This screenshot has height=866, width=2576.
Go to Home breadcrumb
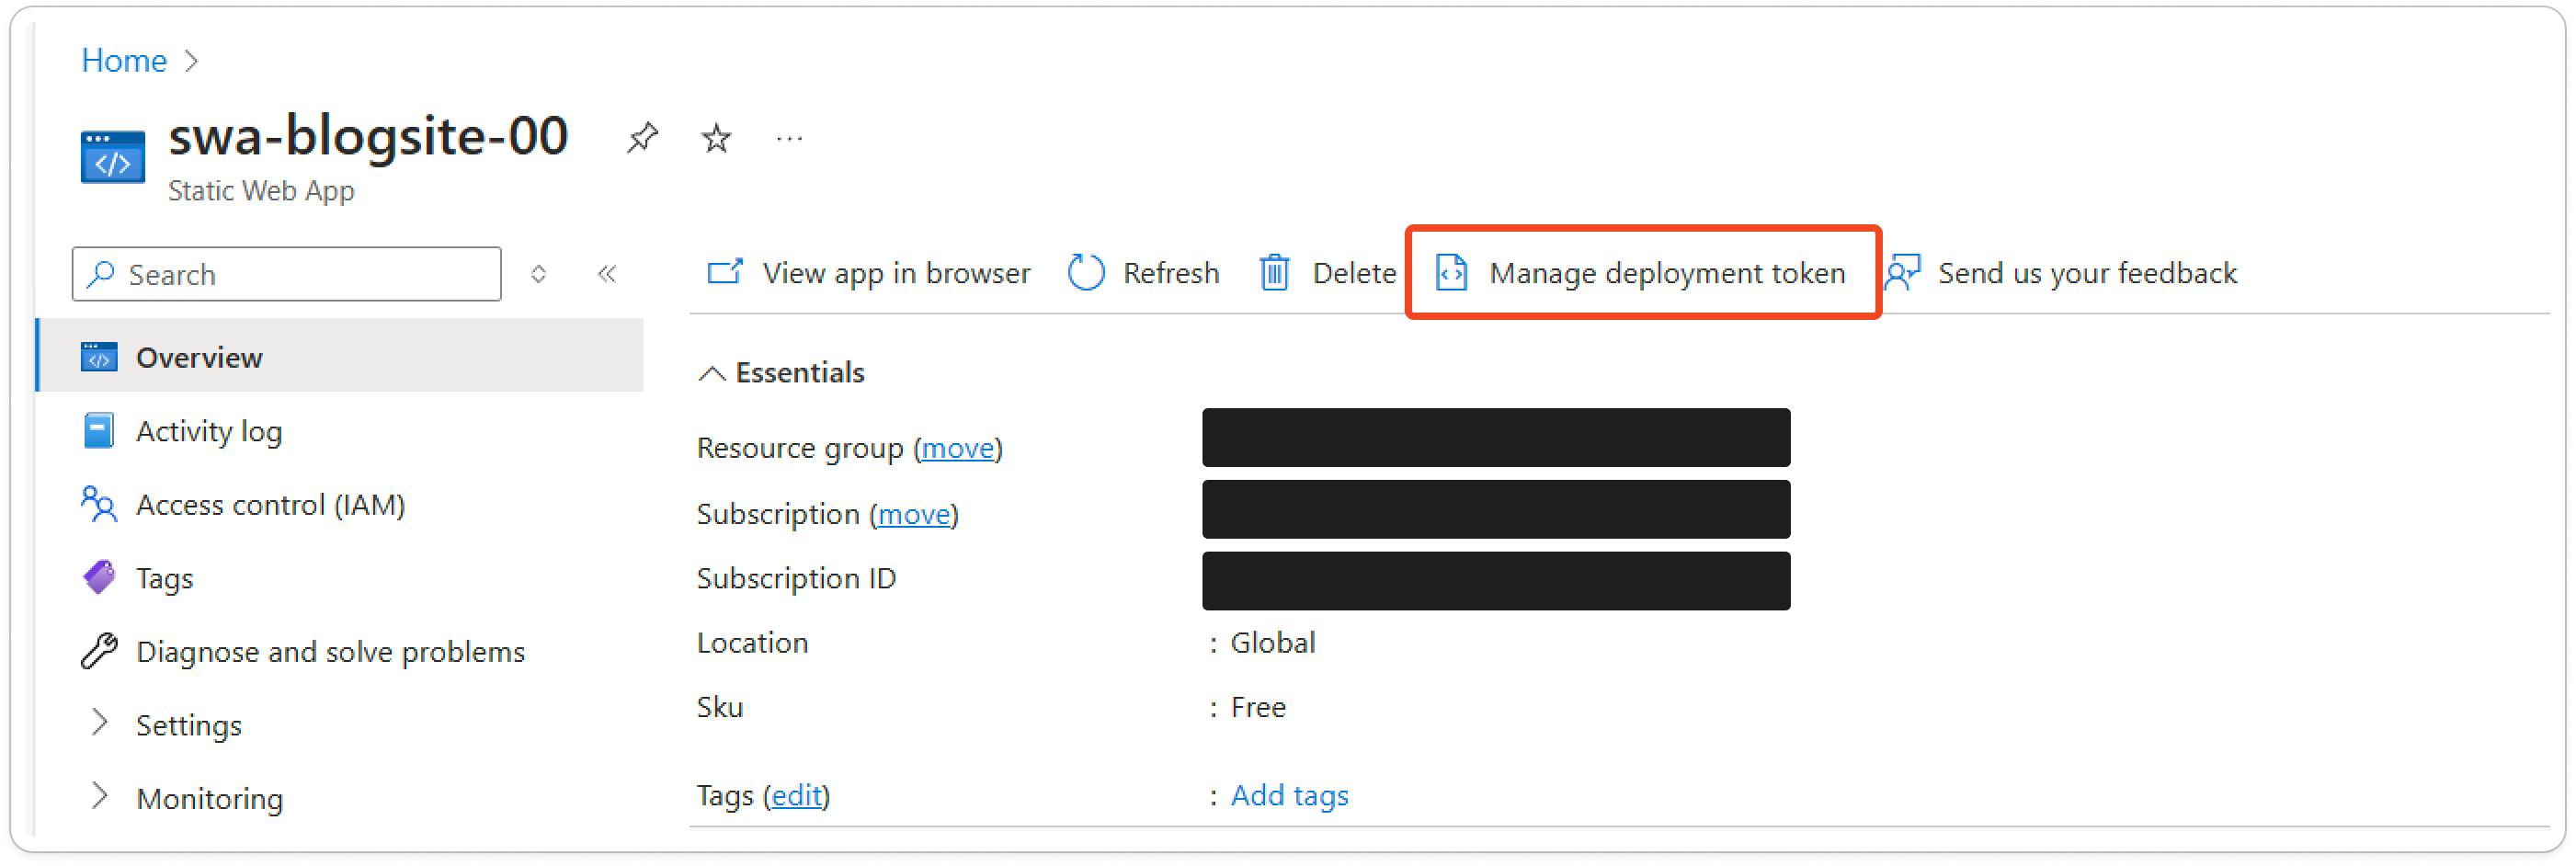(x=124, y=60)
